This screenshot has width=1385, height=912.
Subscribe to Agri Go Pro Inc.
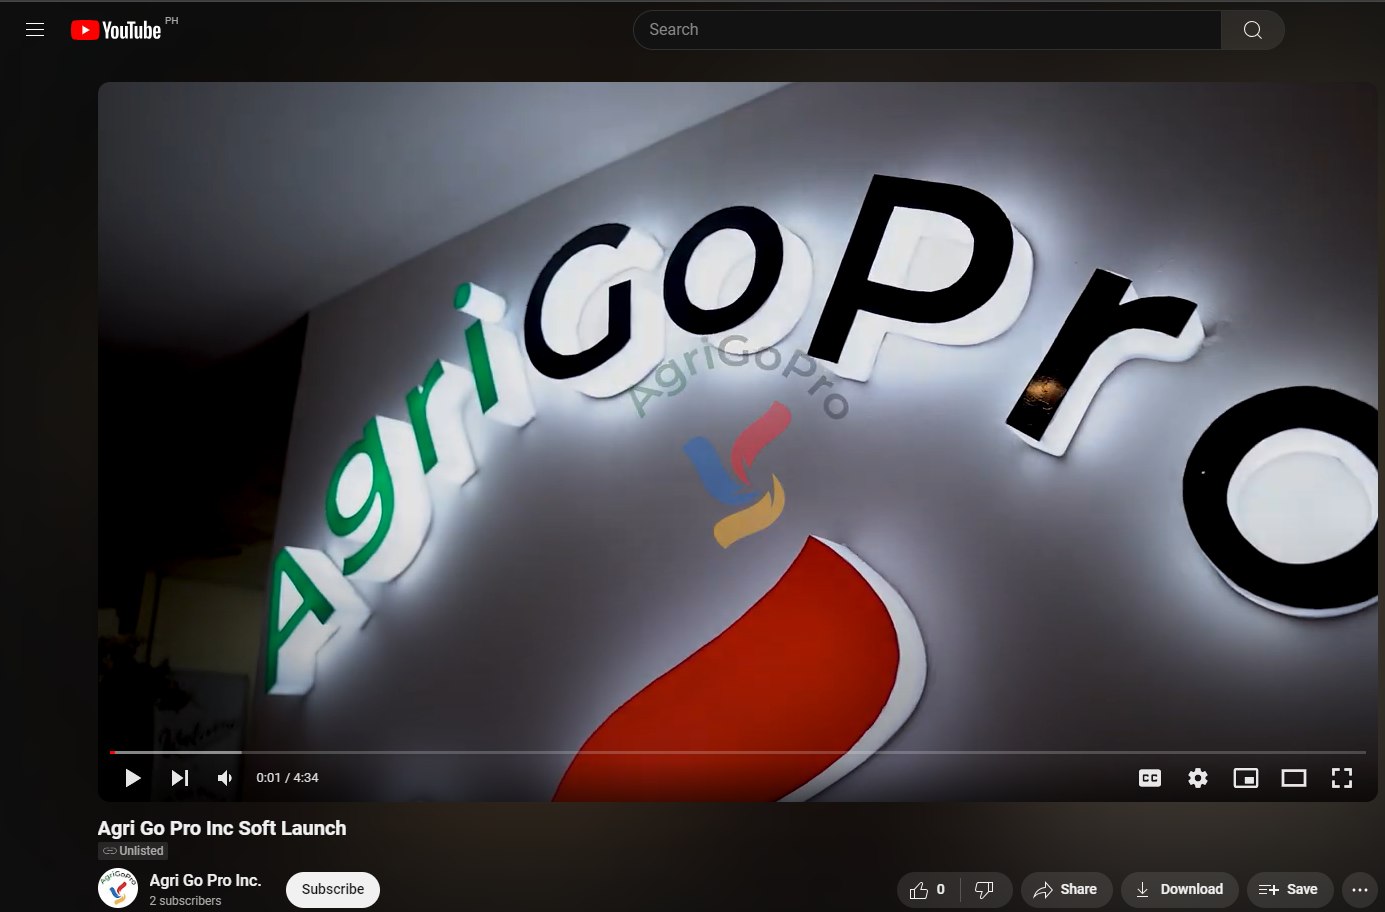click(x=333, y=889)
